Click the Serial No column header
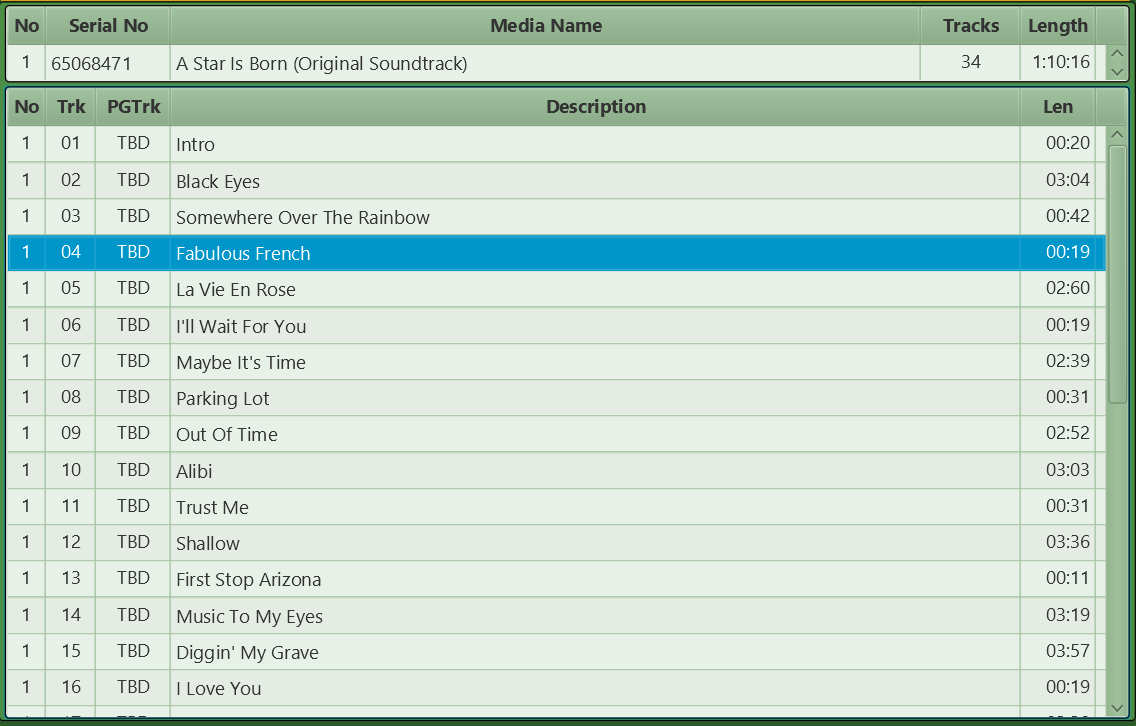Image resolution: width=1136 pixels, height=726 pixels. [108, 26]
